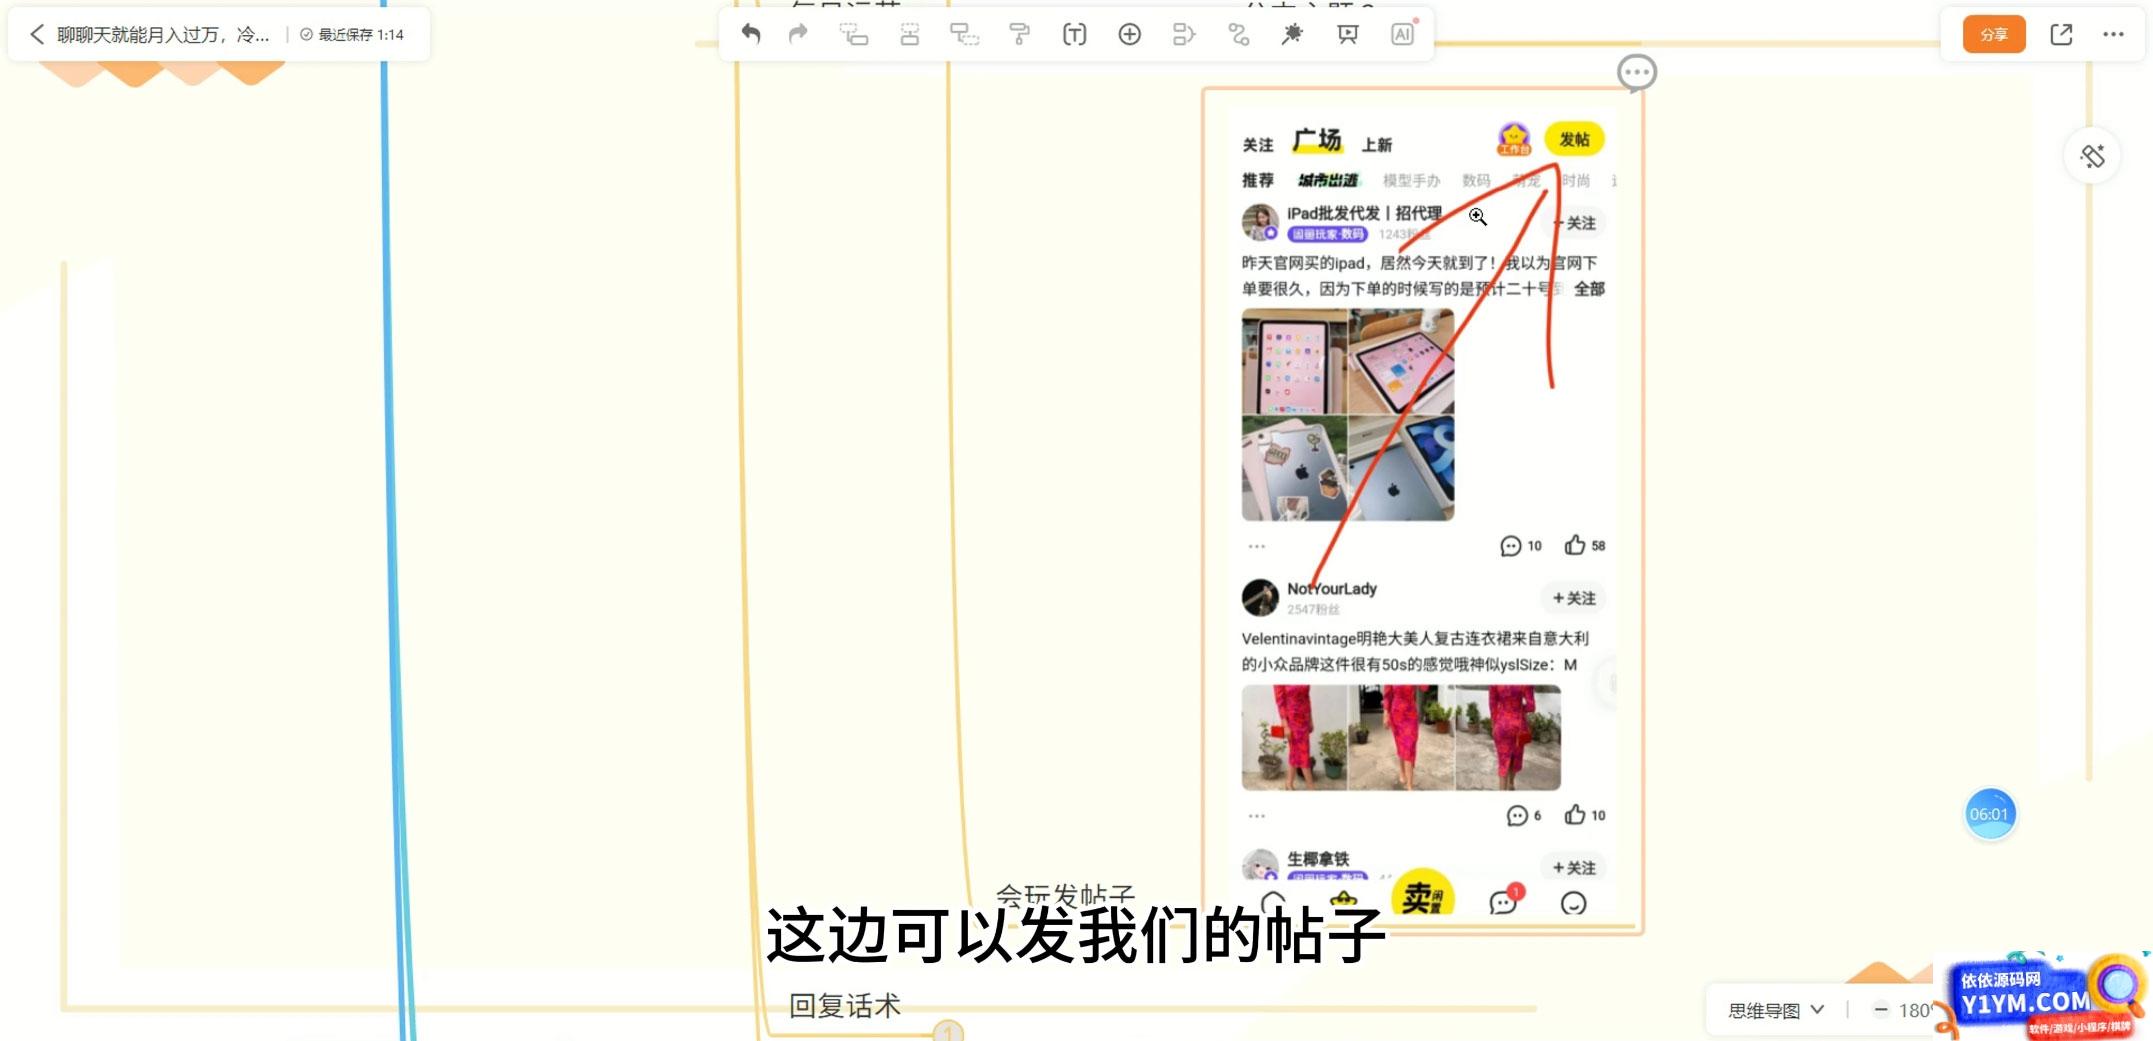2153x1041 pixels.
Task: Open the AI assistant
Action: pos(1403,35)
